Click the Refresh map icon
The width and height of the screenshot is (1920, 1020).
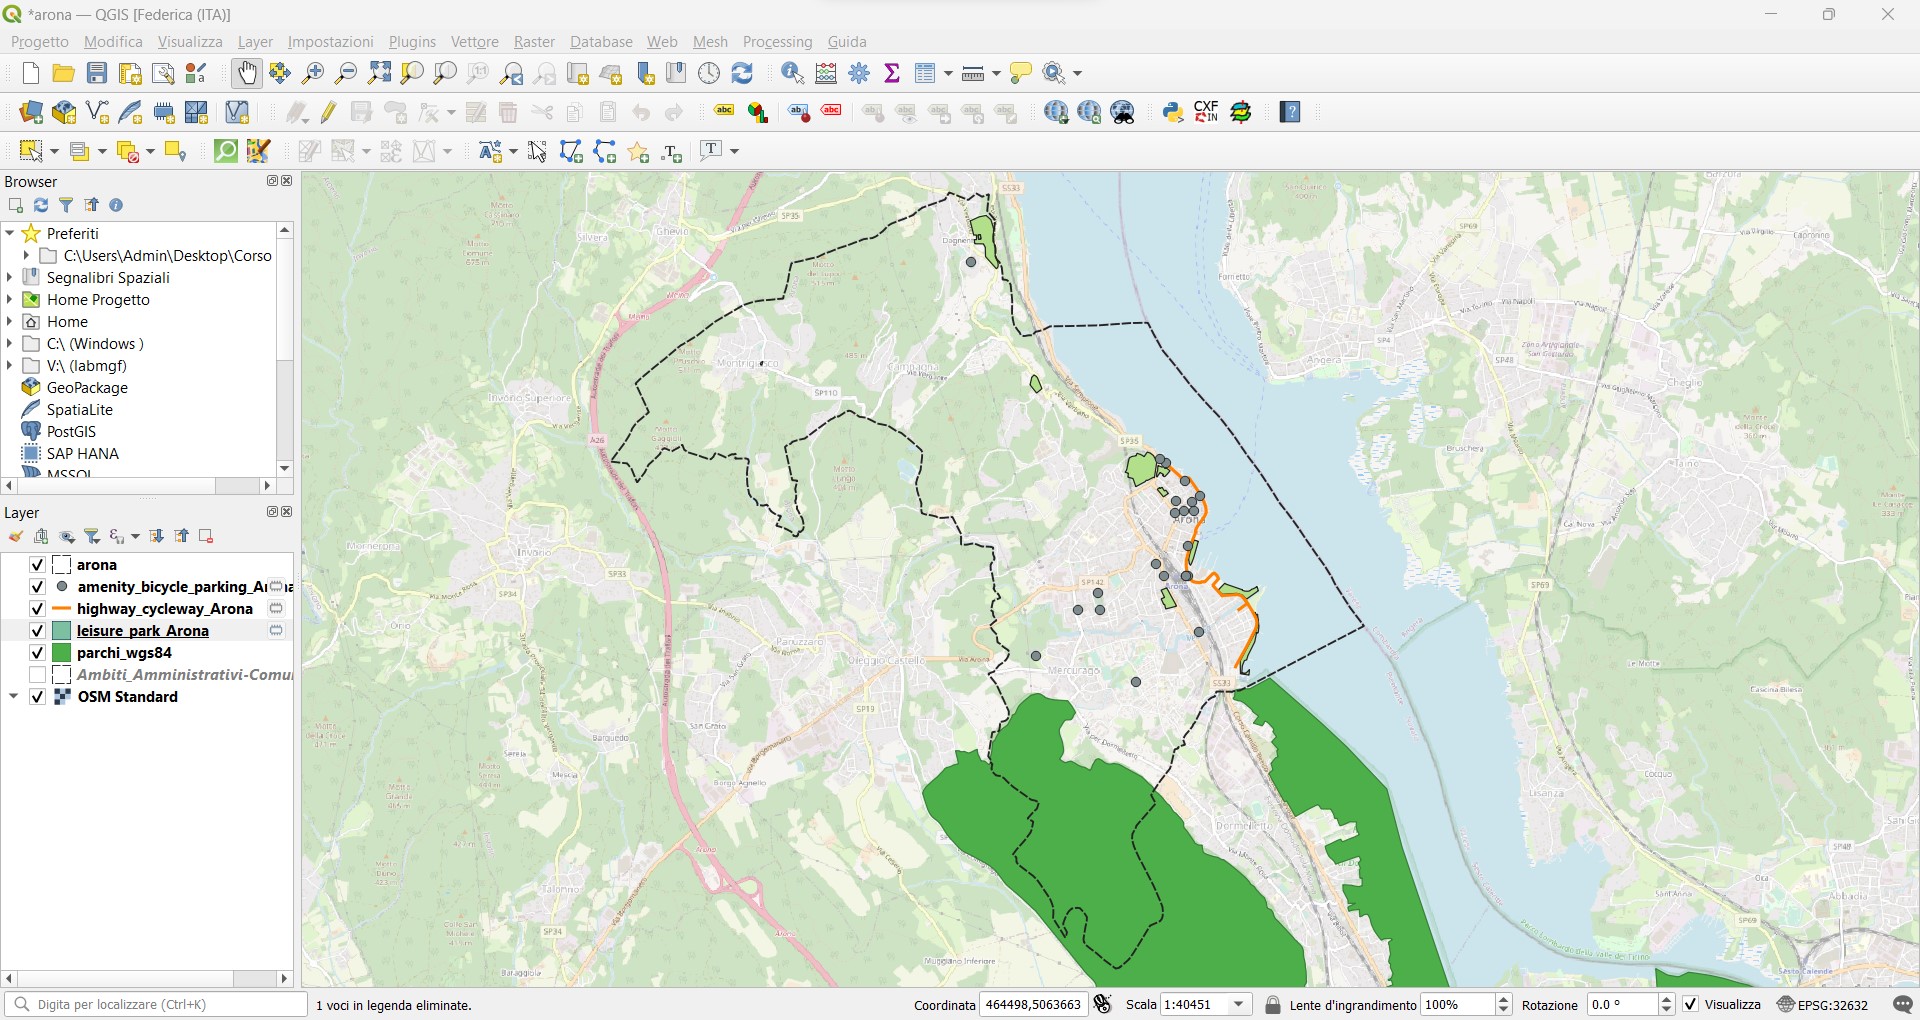pyautogui.click(x=743, y=74)
